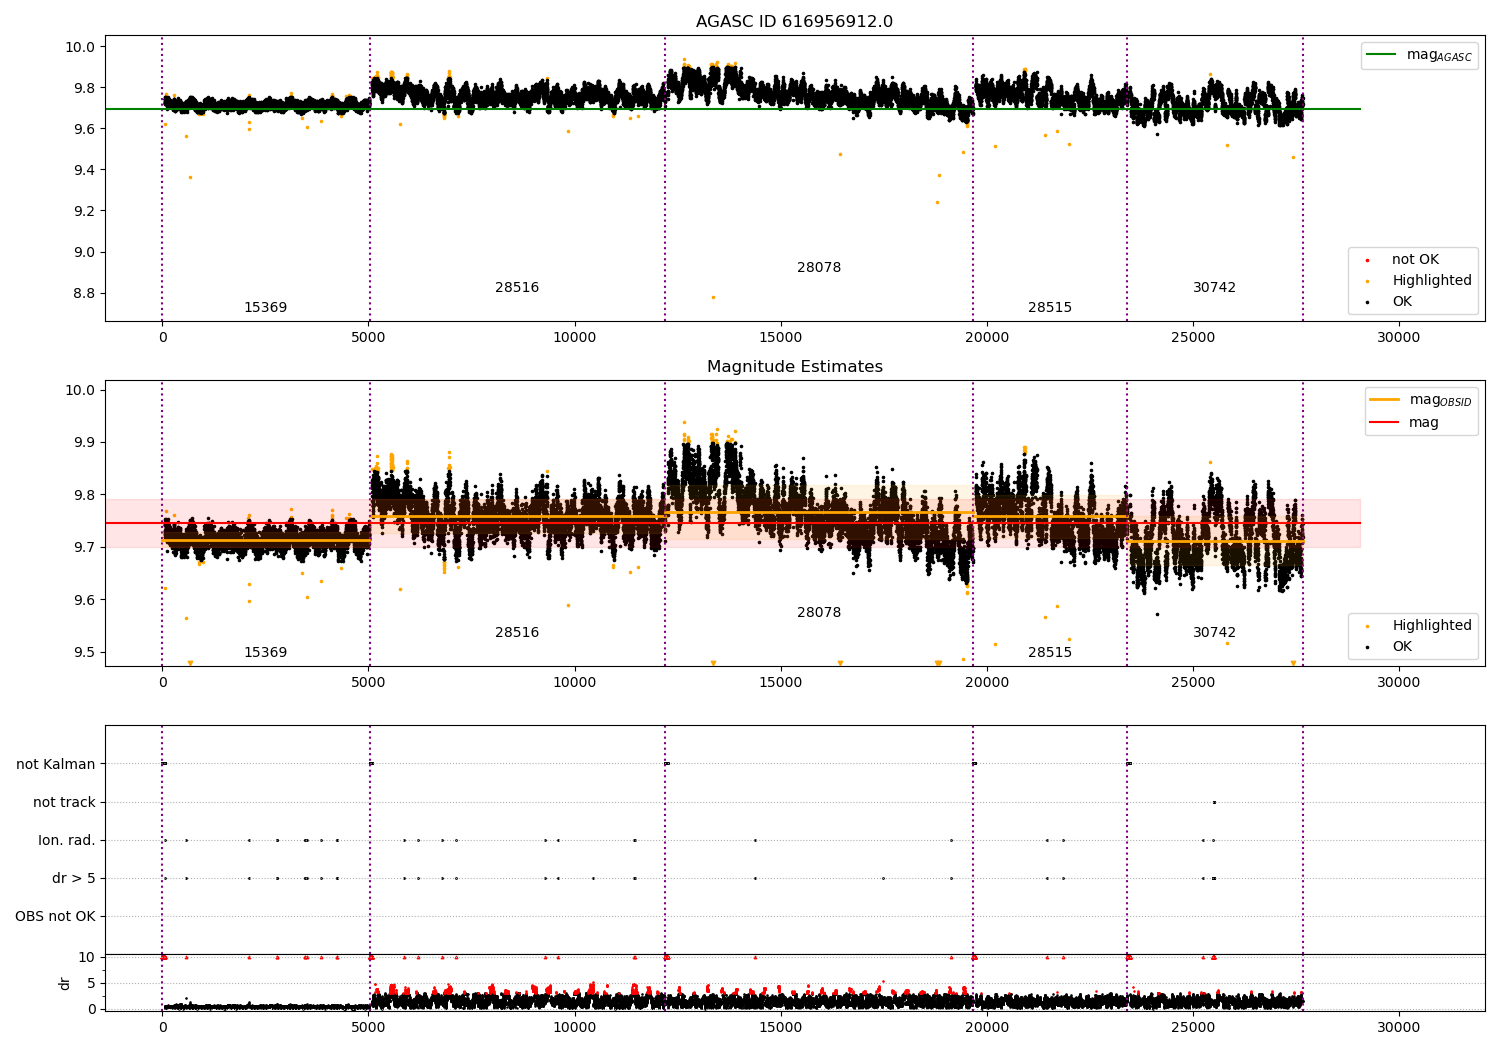
Task: Click the orange mag OBSID legend line sample
Action: click(1385, 400)
